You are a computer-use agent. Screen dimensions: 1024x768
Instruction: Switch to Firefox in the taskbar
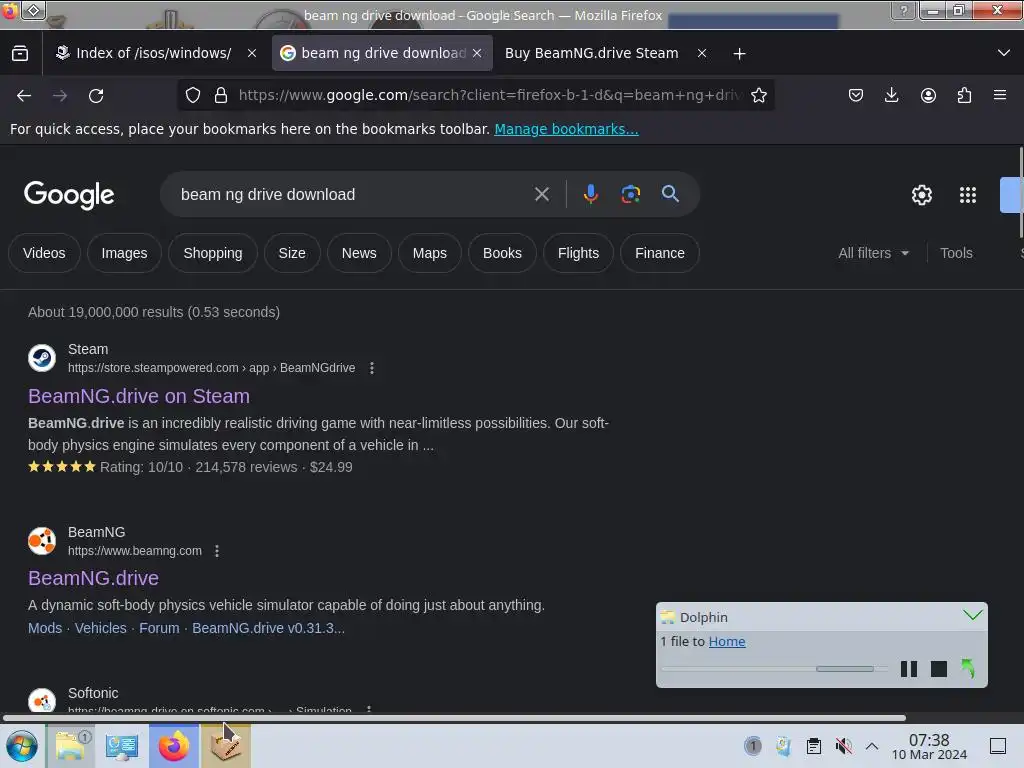[x=174, y=746]
